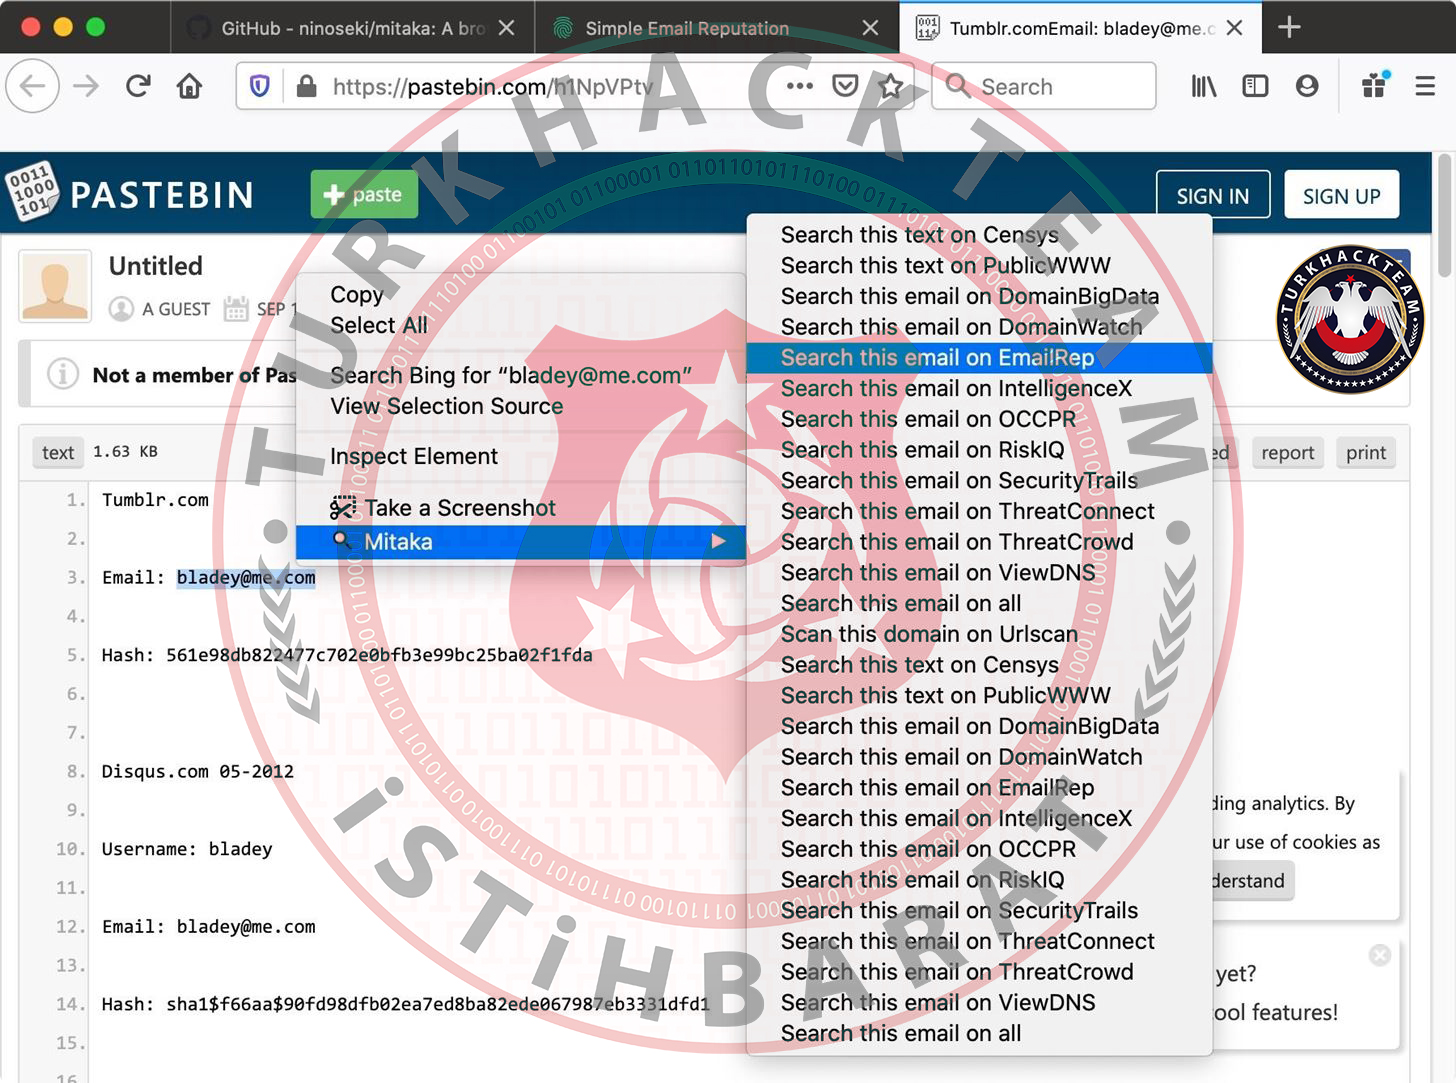Click the highlighted Search this email on EmailRep
1456x1083 pixels.
pyautogui.click(x=979, y=358)
